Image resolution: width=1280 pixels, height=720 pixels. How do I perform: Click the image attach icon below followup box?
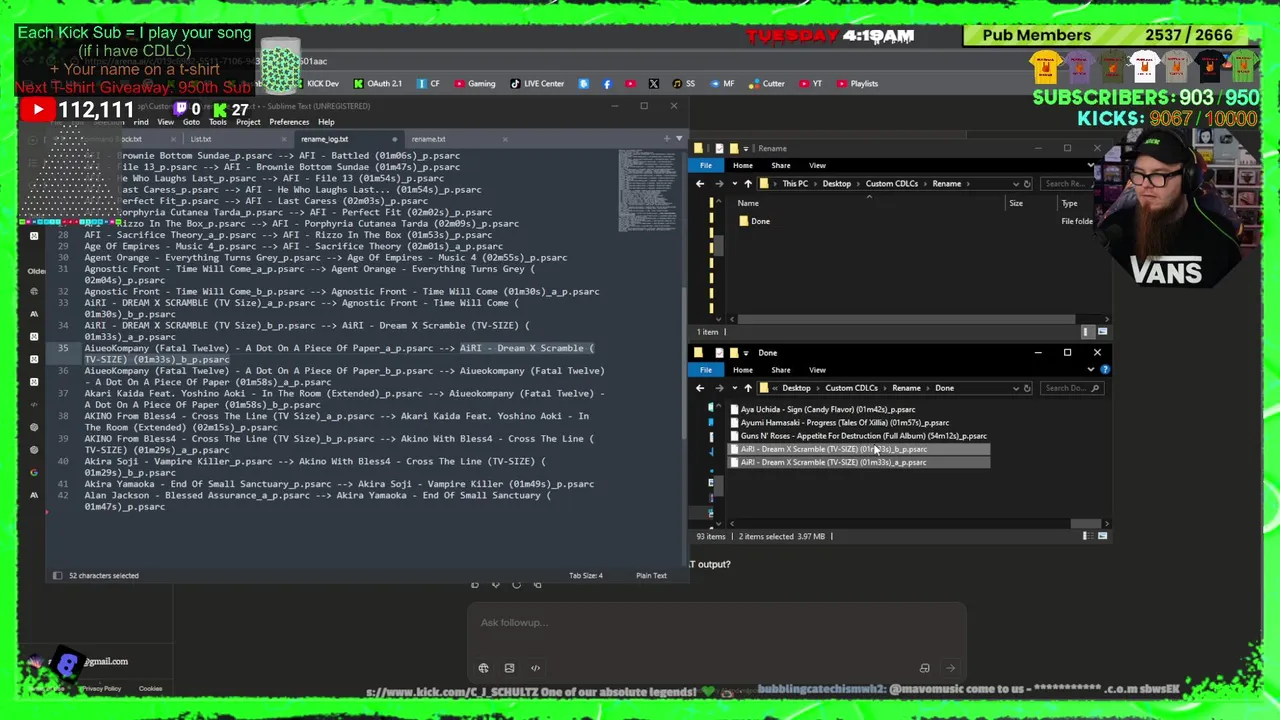(509, 668)
